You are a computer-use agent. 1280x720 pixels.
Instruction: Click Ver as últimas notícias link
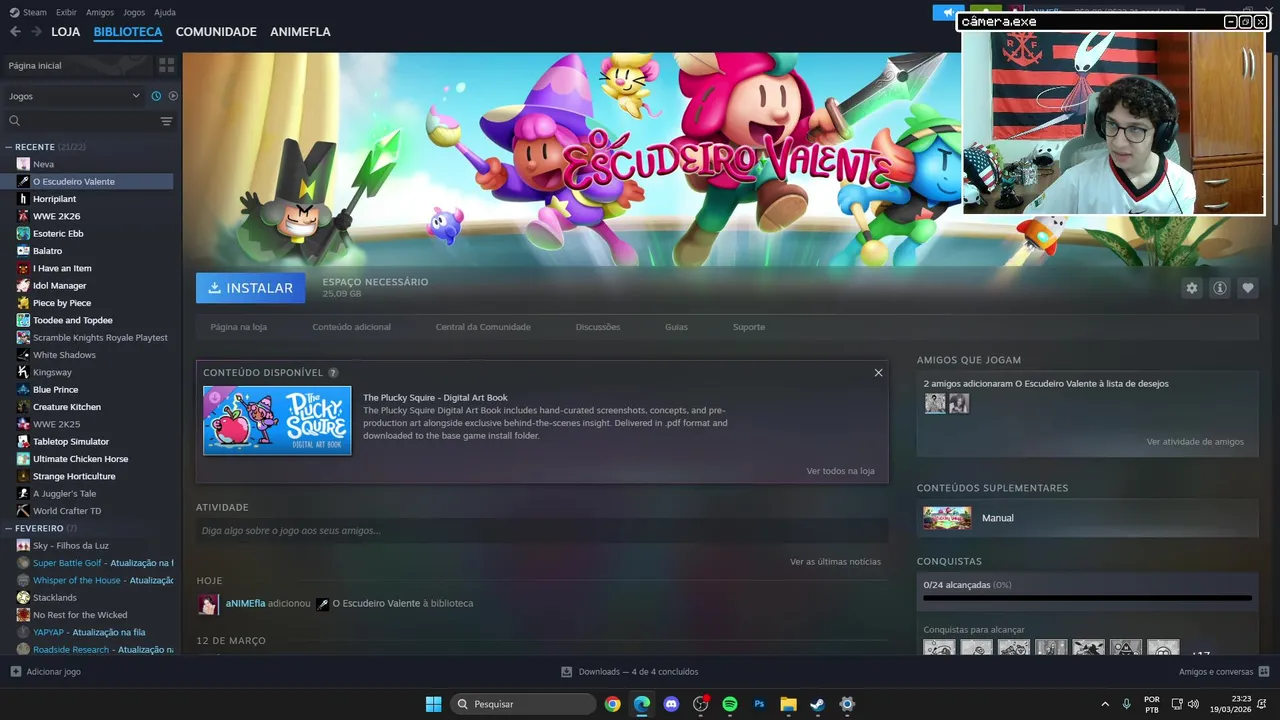point(835,562)
